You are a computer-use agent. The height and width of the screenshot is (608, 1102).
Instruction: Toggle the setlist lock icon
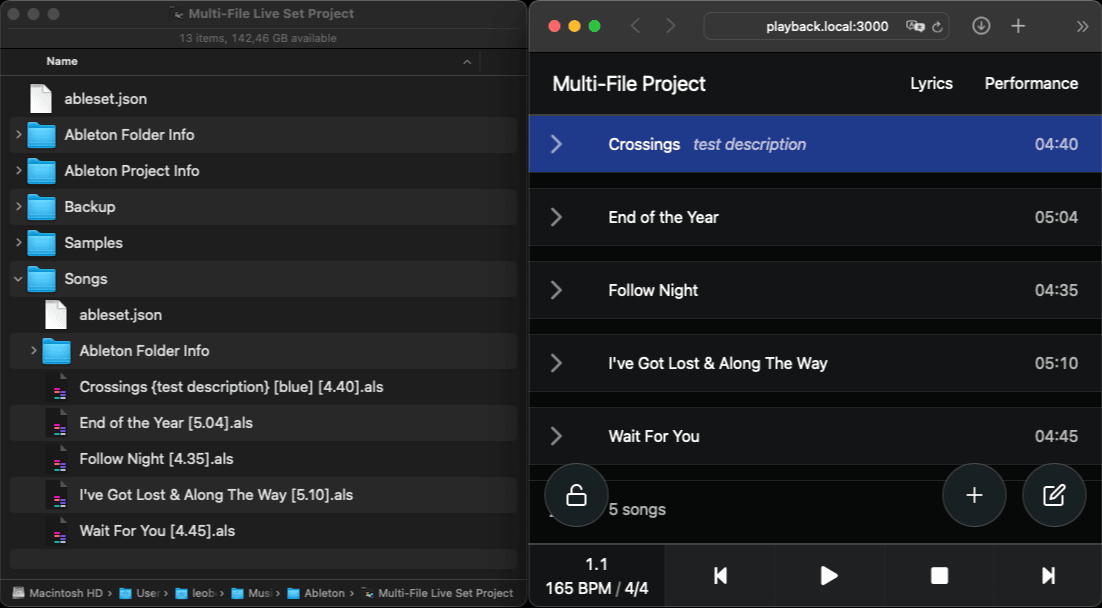click(x=576, y=495)
